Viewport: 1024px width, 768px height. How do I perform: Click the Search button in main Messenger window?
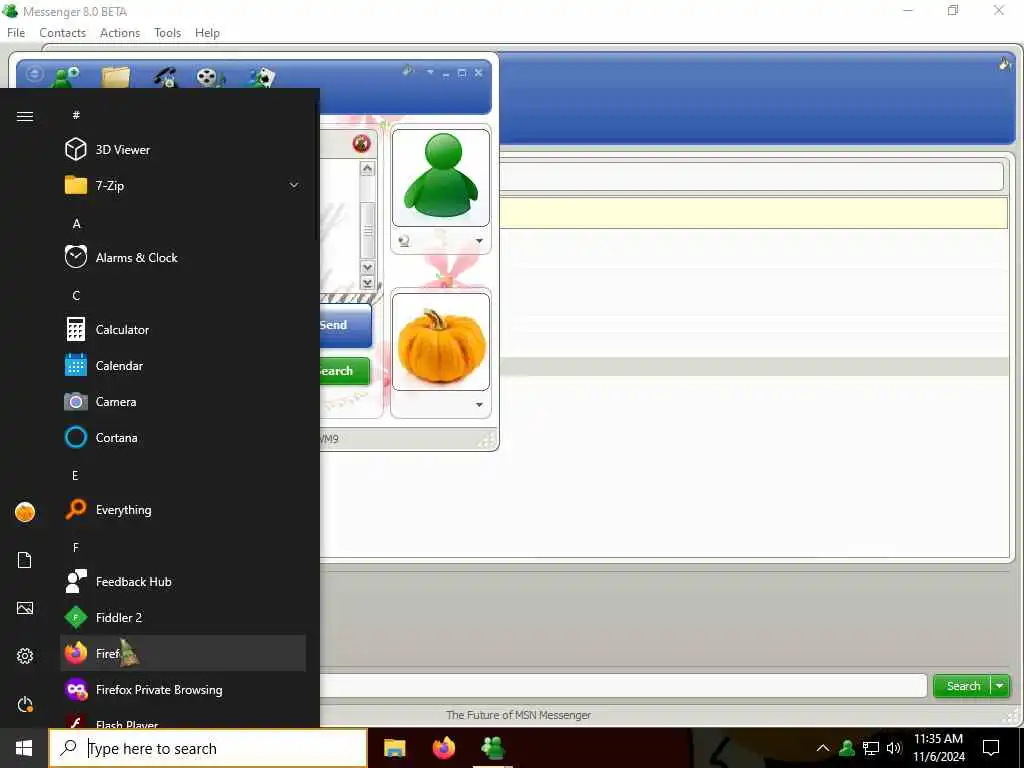point(963,686)
